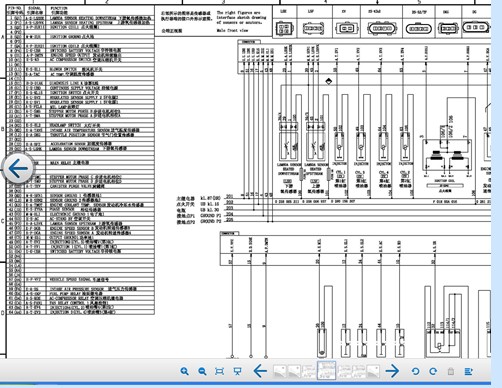Select the second thumbnail in the filmstrip
502x388 pixels.
coord(294,371)
